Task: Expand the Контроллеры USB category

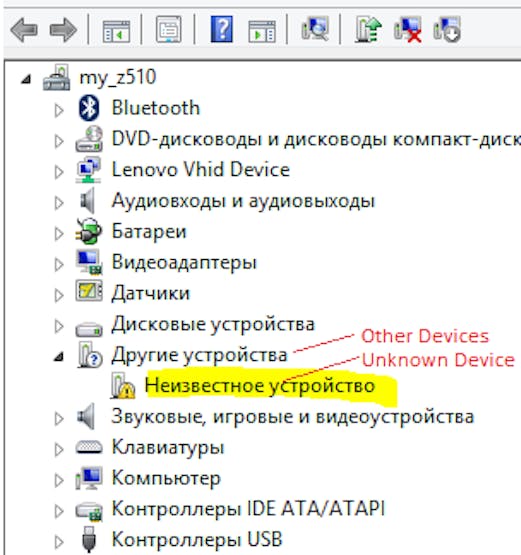Action: [x=59, y=542]
